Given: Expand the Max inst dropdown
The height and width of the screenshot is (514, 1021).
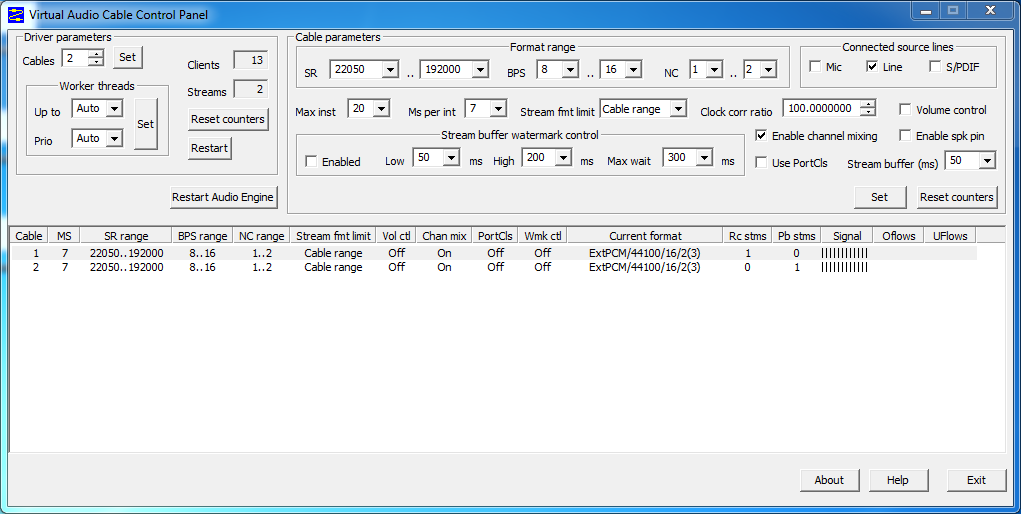Looking at the screenshot, I should click(381, 109).
